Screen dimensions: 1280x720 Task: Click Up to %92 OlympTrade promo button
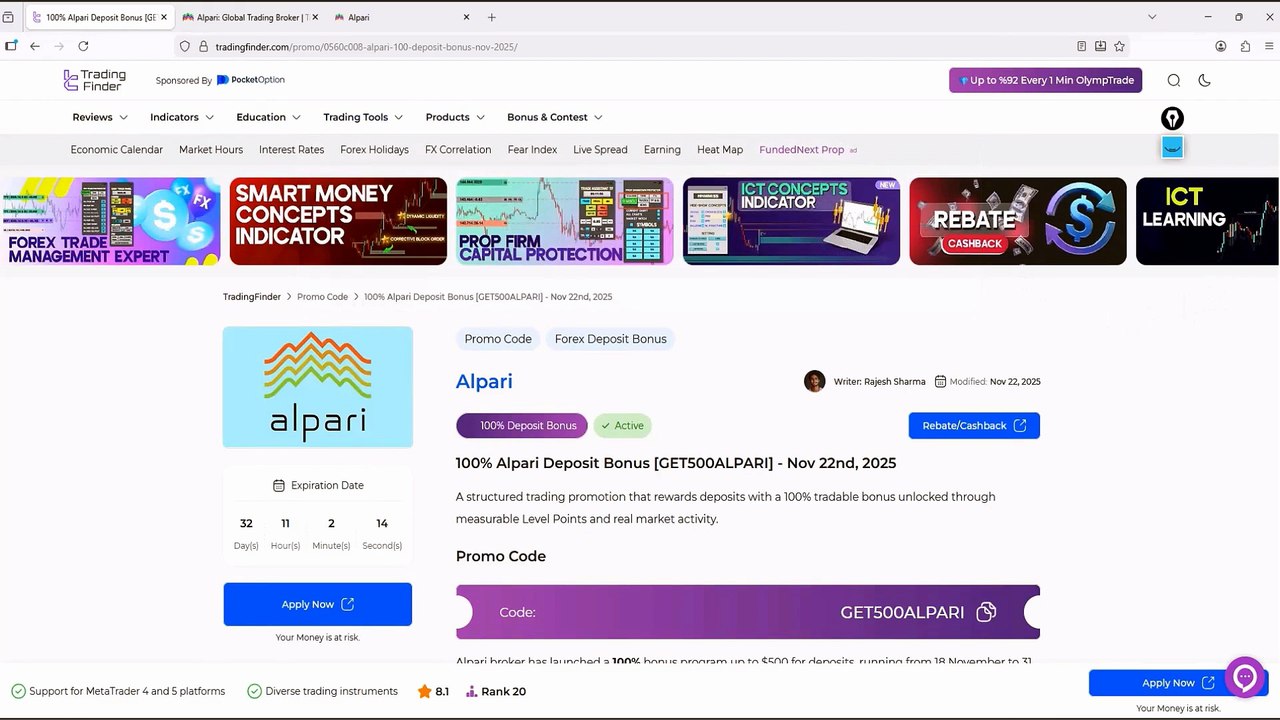[1045, 80]
